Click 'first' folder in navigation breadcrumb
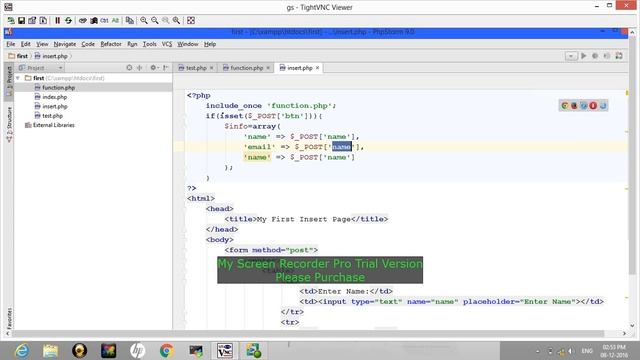 [x=18, y=56]
